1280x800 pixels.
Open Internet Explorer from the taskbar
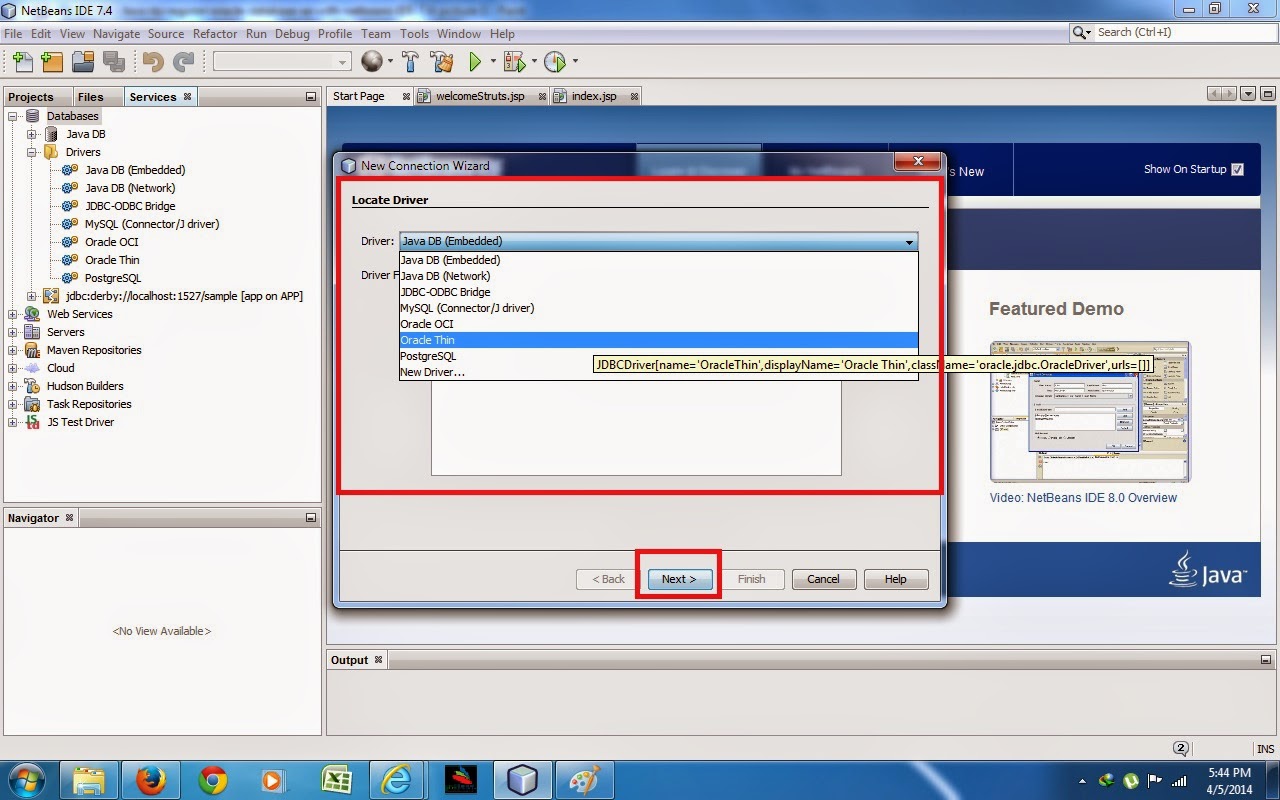[398, 780]
